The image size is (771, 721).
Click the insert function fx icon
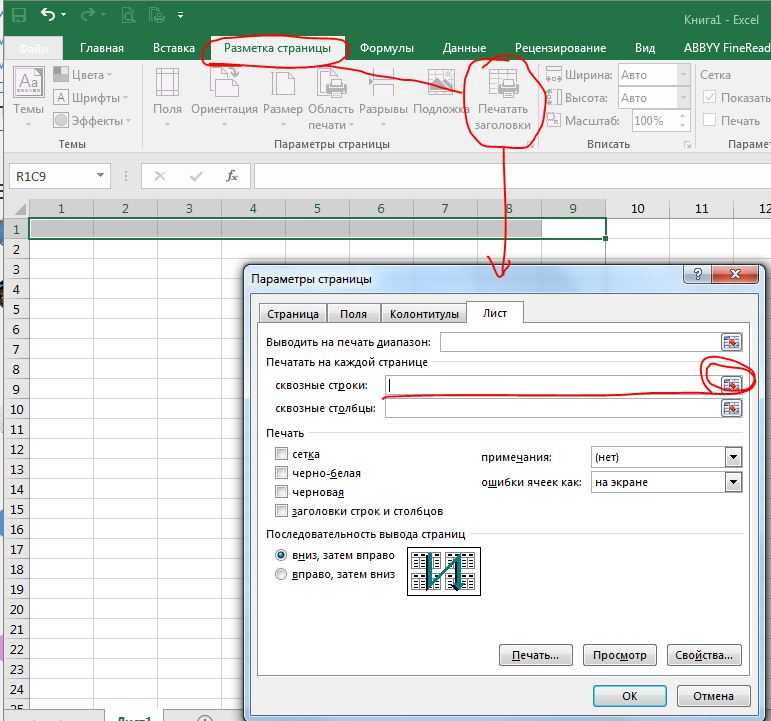pyautogui.click(x=232, y=176)
